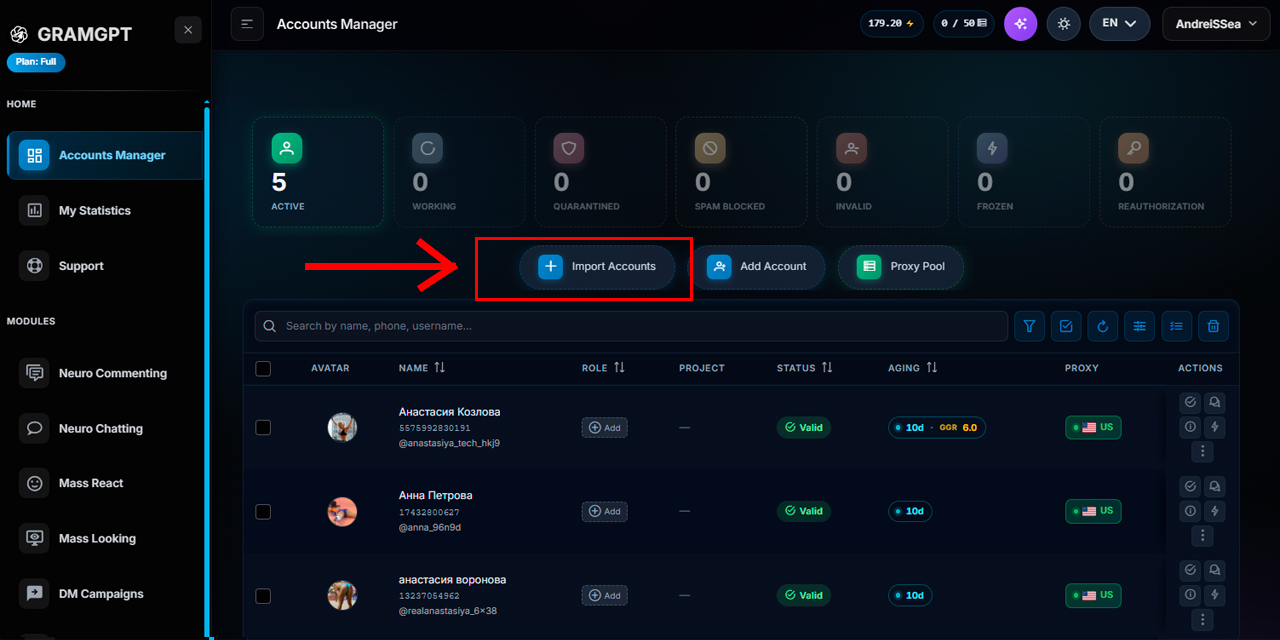This screenshot has width=1280, height=640.
Task: Click the sidebar menu hamburger toggle
Action: (x=247, y=24)
